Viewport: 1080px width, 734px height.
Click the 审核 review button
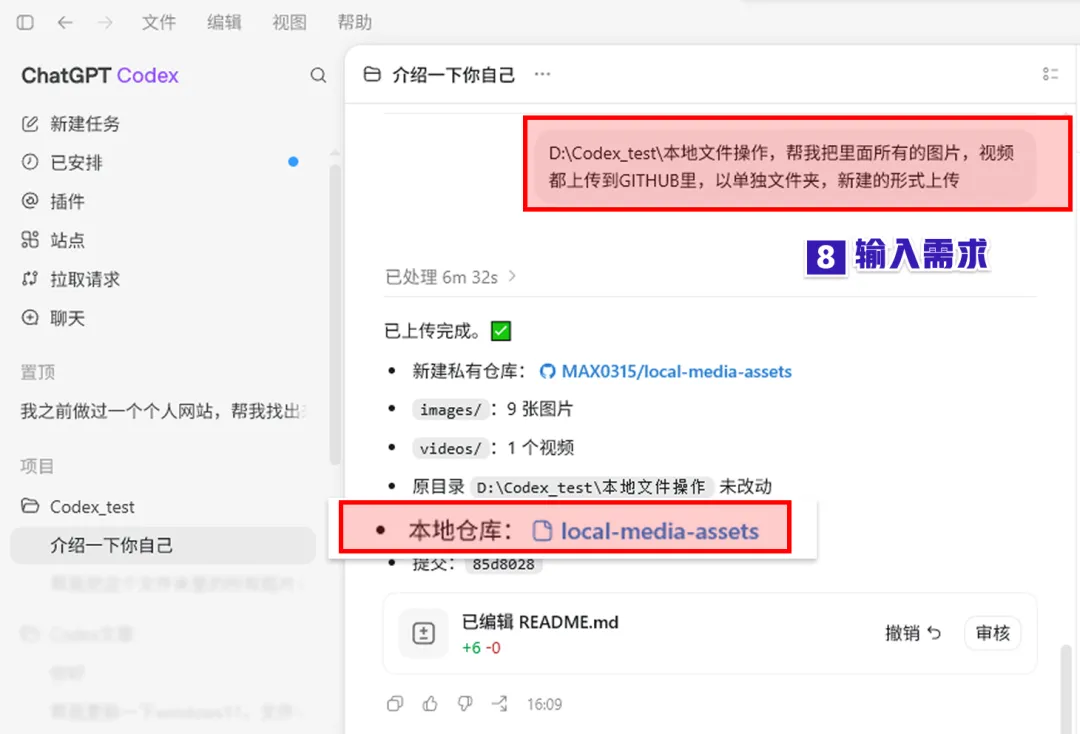[993, 633]
